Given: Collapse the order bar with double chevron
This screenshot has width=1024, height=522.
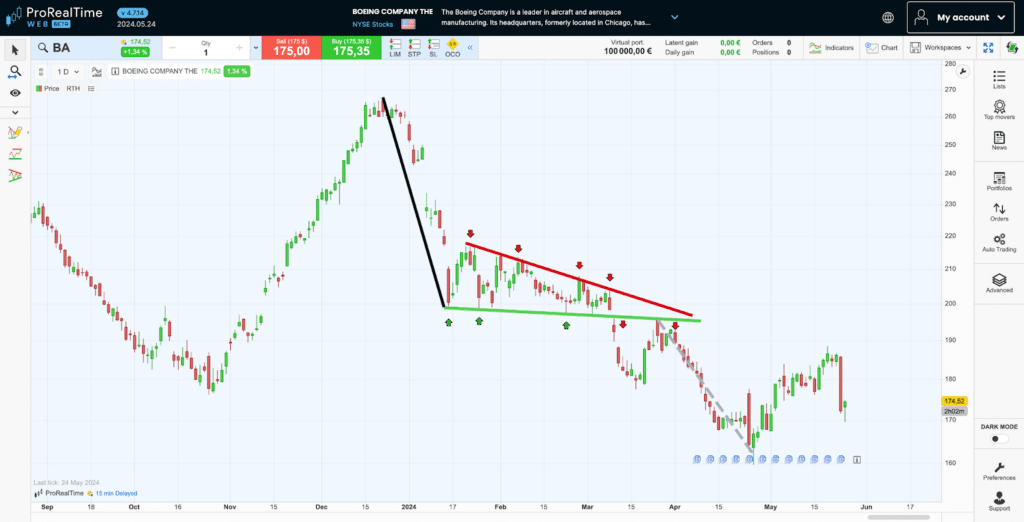Looking at the screenshot, I should tap(470, 48).
